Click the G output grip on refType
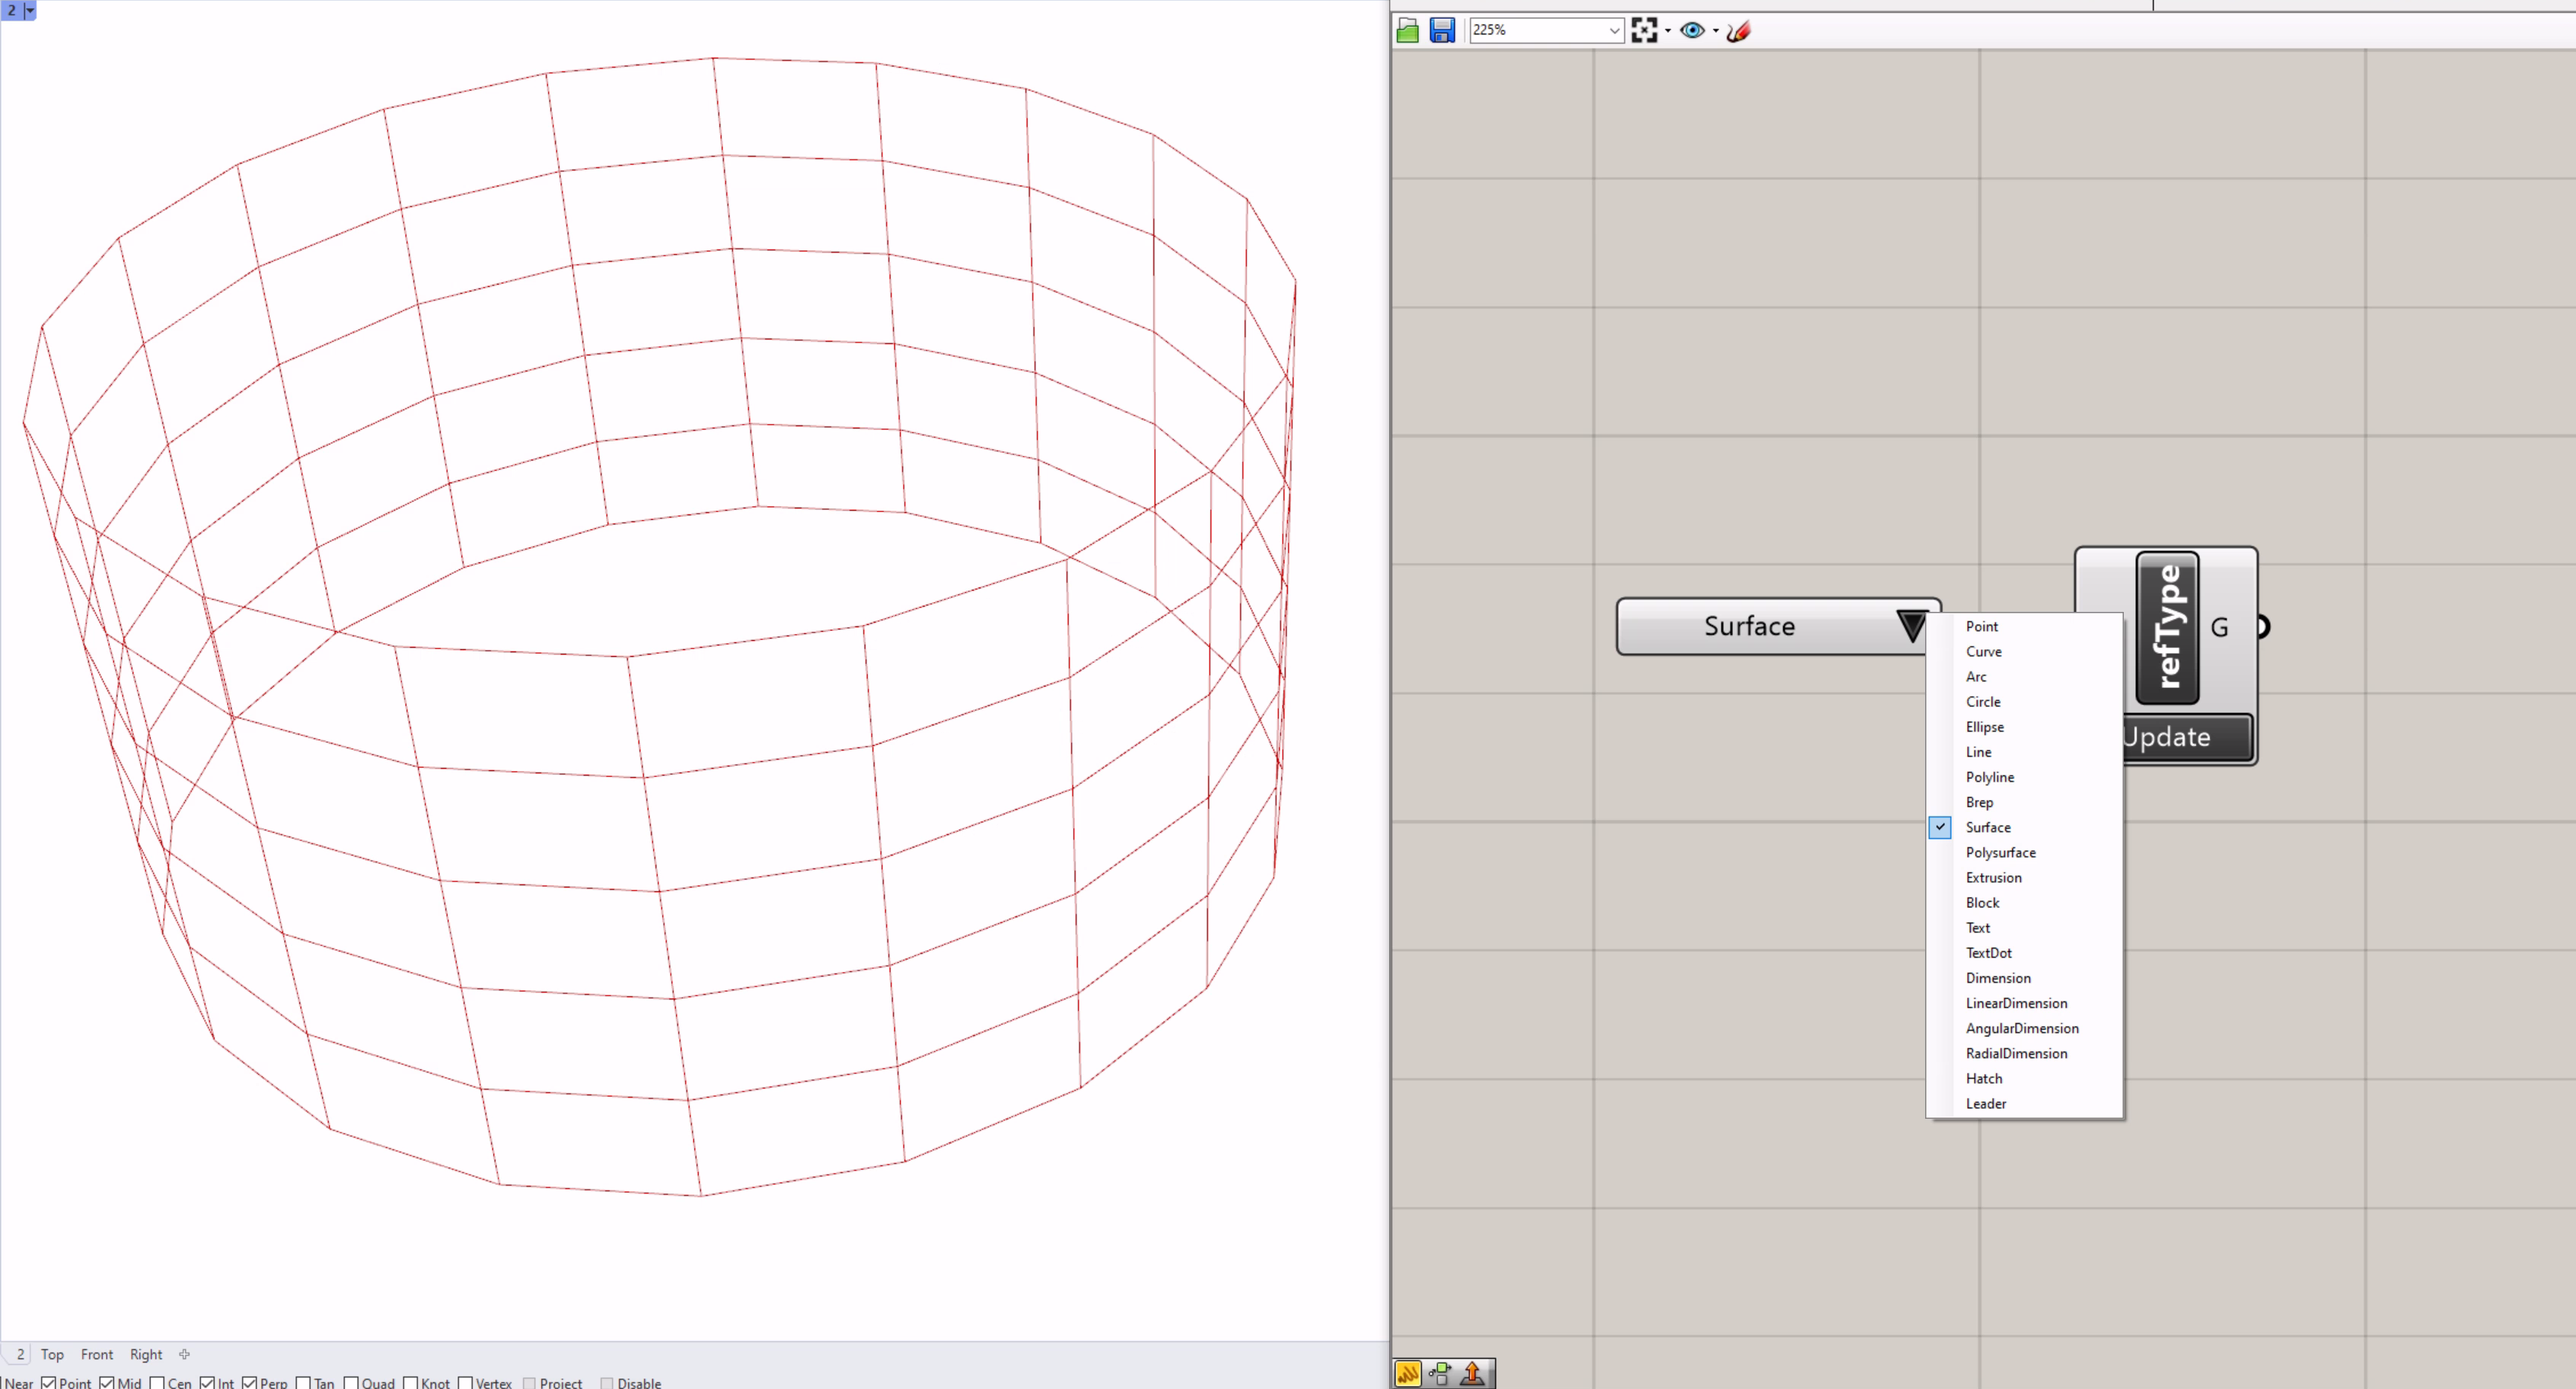The width and height of the screenshot is (2576, 1389). [2262, 627]
